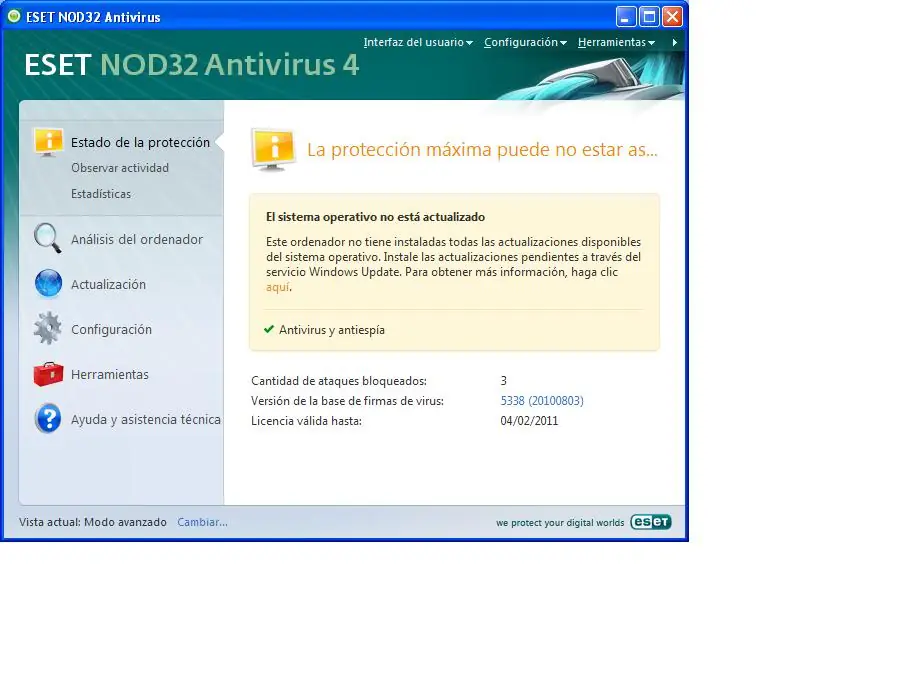Click the gear icon for Configuración
This screenshot has height=700, width=900.
coord(48,328)
